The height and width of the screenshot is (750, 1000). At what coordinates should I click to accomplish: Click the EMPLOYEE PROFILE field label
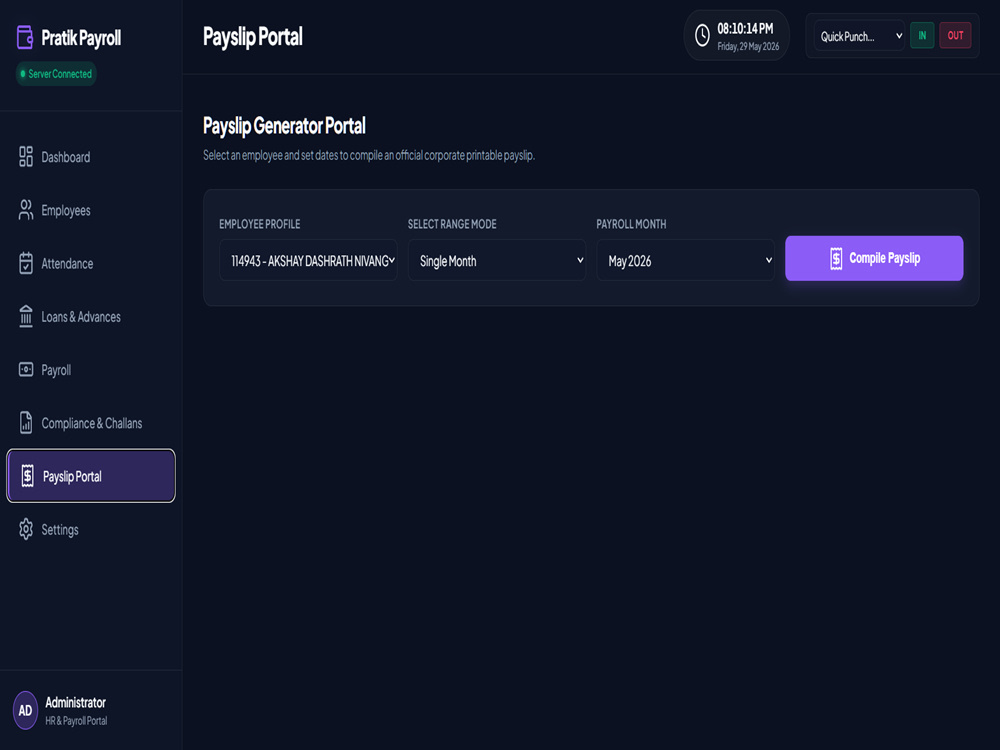pos(260,224)
